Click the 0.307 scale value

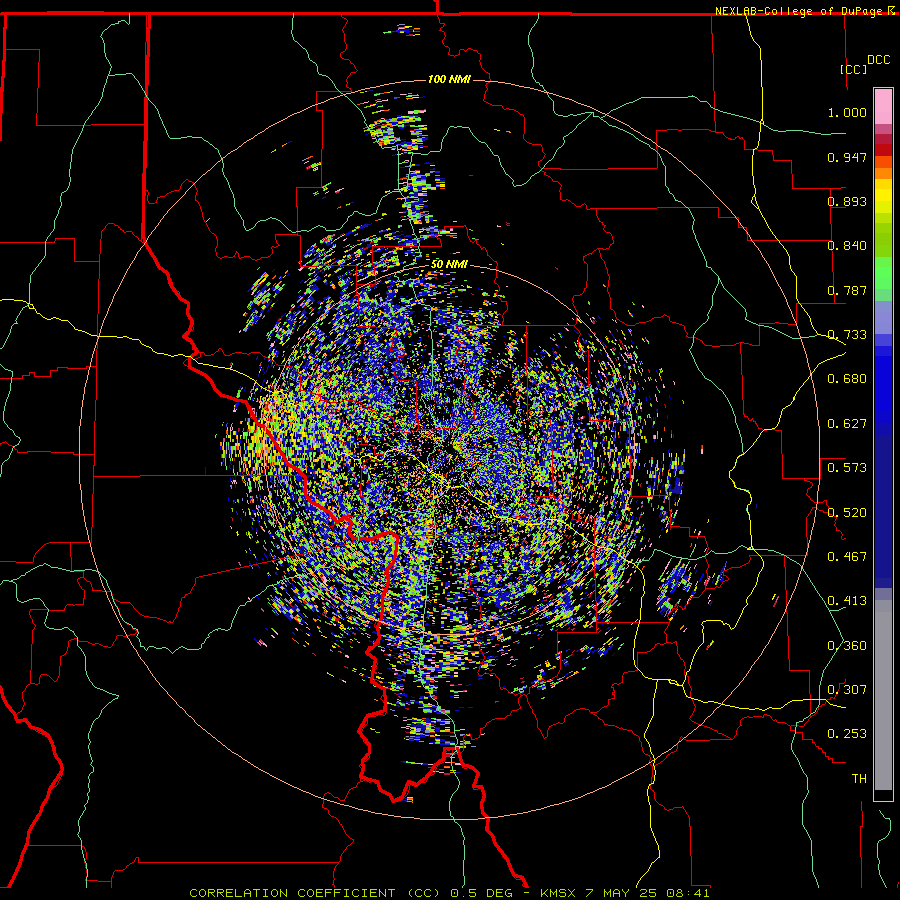(x=847, y=690)
